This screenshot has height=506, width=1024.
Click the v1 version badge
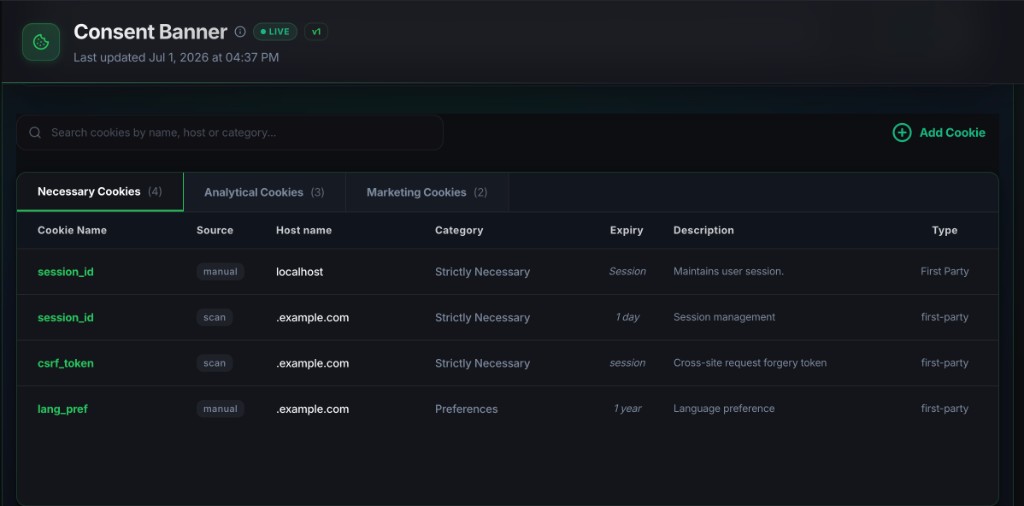click(x=316, y=32)
